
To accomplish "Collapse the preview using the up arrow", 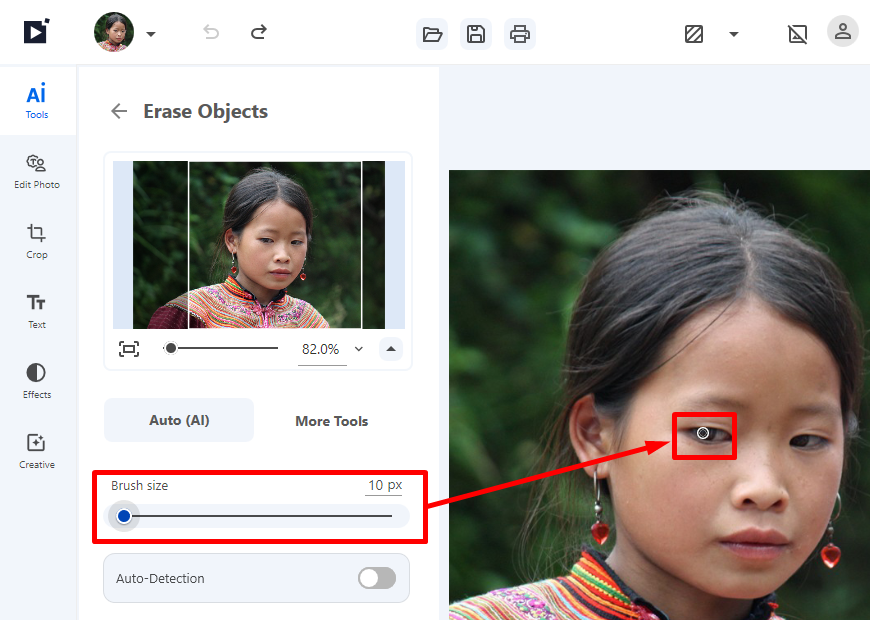I will [390, 348].
